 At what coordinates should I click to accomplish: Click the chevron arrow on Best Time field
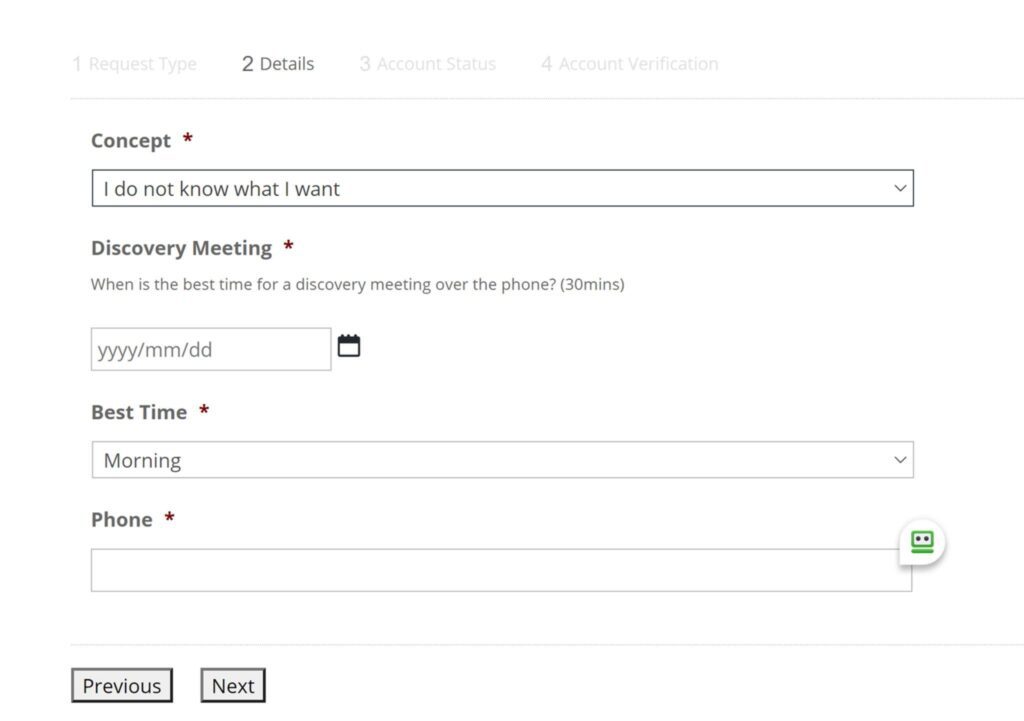(x=900, y=460)
